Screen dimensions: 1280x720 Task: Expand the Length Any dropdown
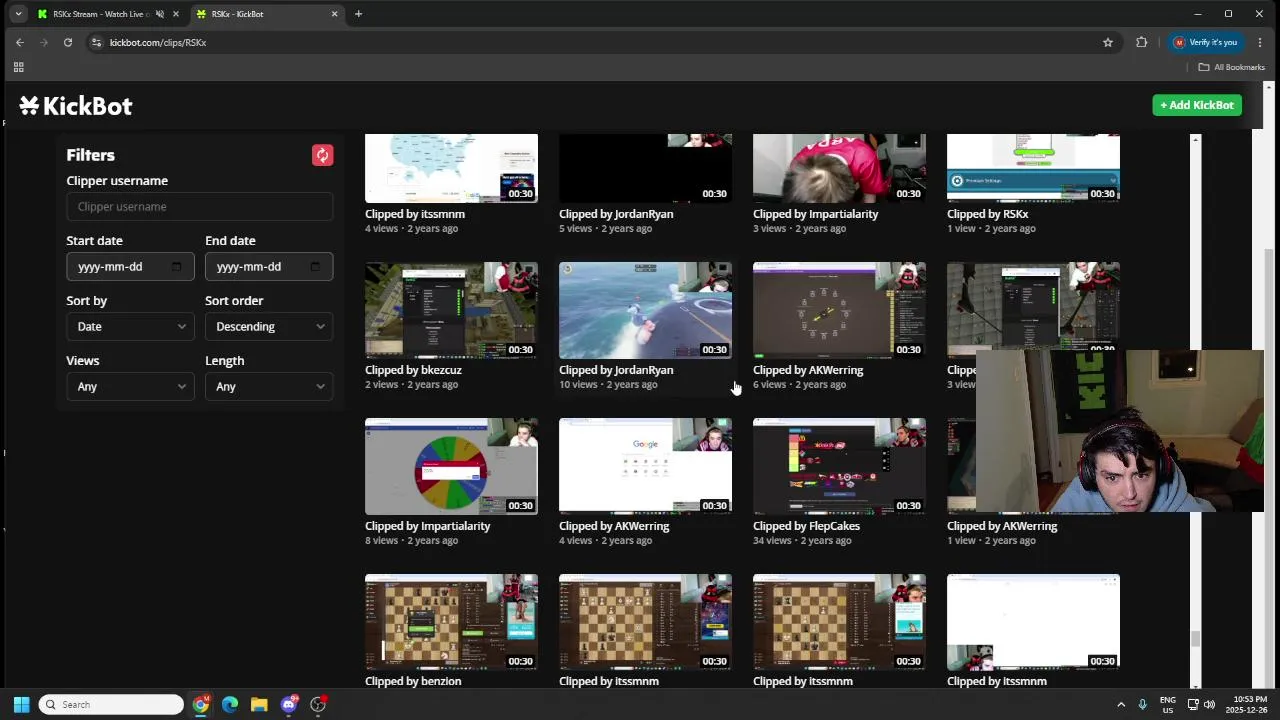pos(269,386)
